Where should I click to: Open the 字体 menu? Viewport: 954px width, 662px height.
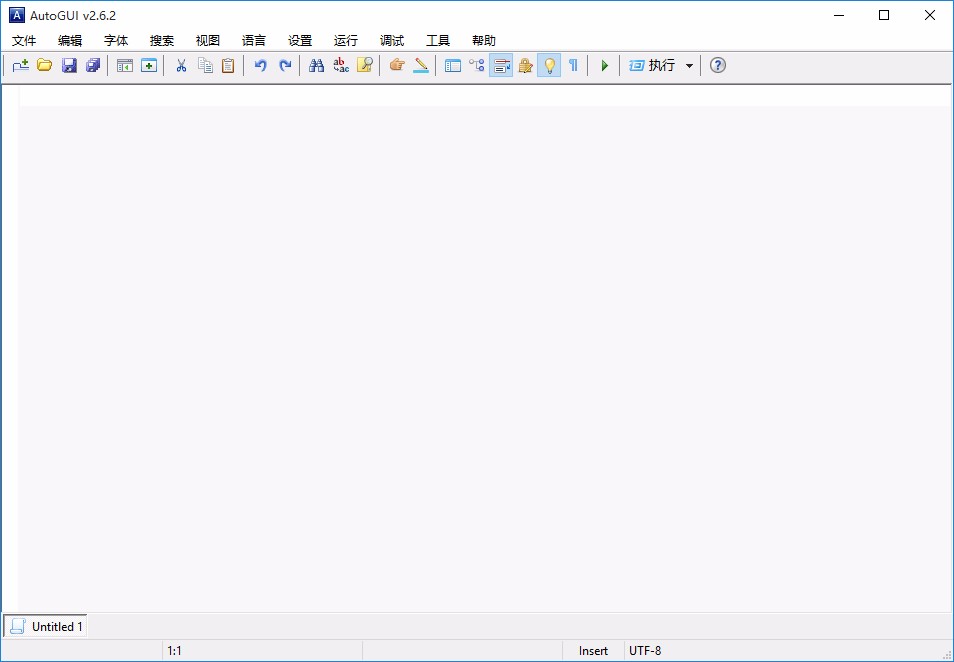[116, 41]
